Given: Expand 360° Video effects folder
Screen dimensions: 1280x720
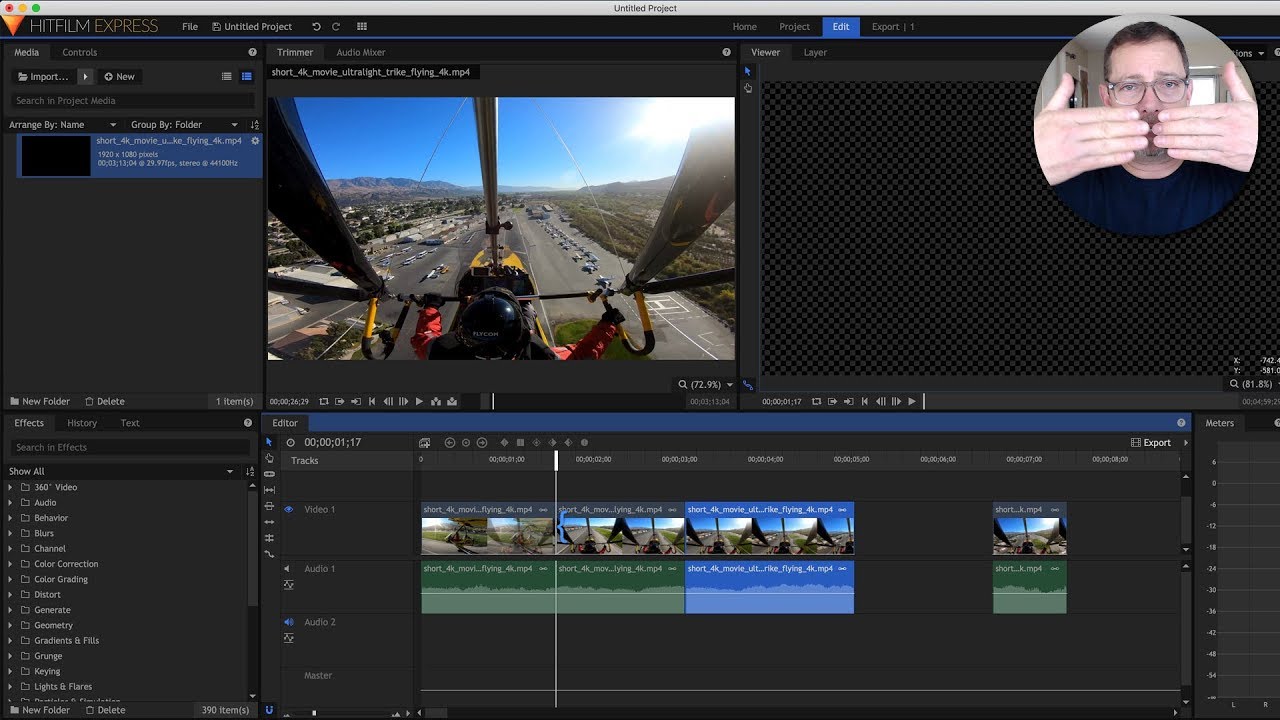Looking at the screenshot, I should [11, 487].
